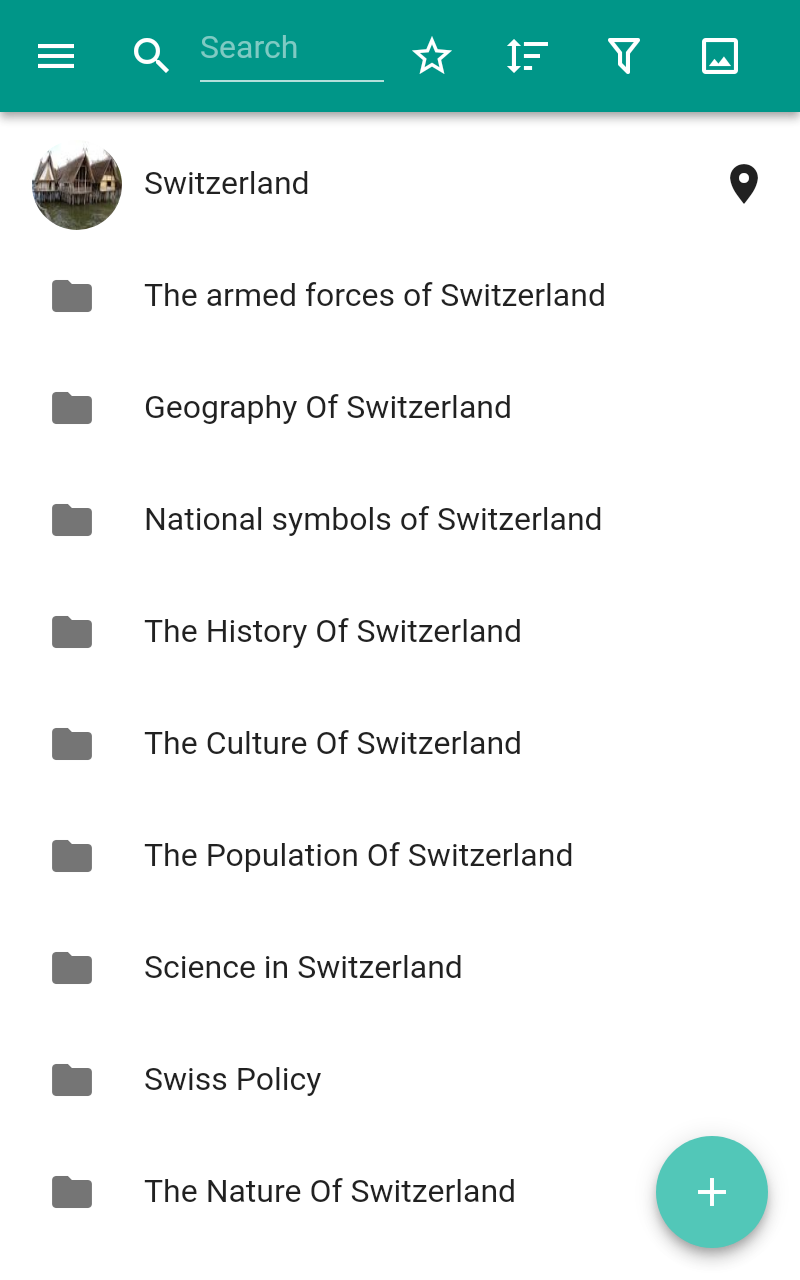This screenshot has width=800, height=1280.
Task: Open the hamburger navigation menu
Action: click(x=56, y=56)
